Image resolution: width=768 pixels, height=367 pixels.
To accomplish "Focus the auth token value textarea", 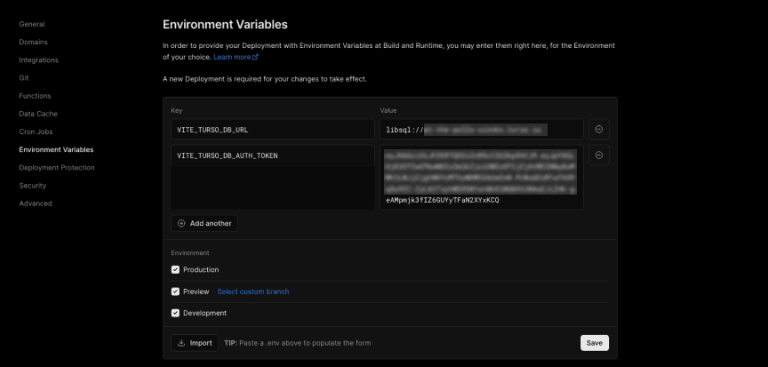I will pos(481,177).
